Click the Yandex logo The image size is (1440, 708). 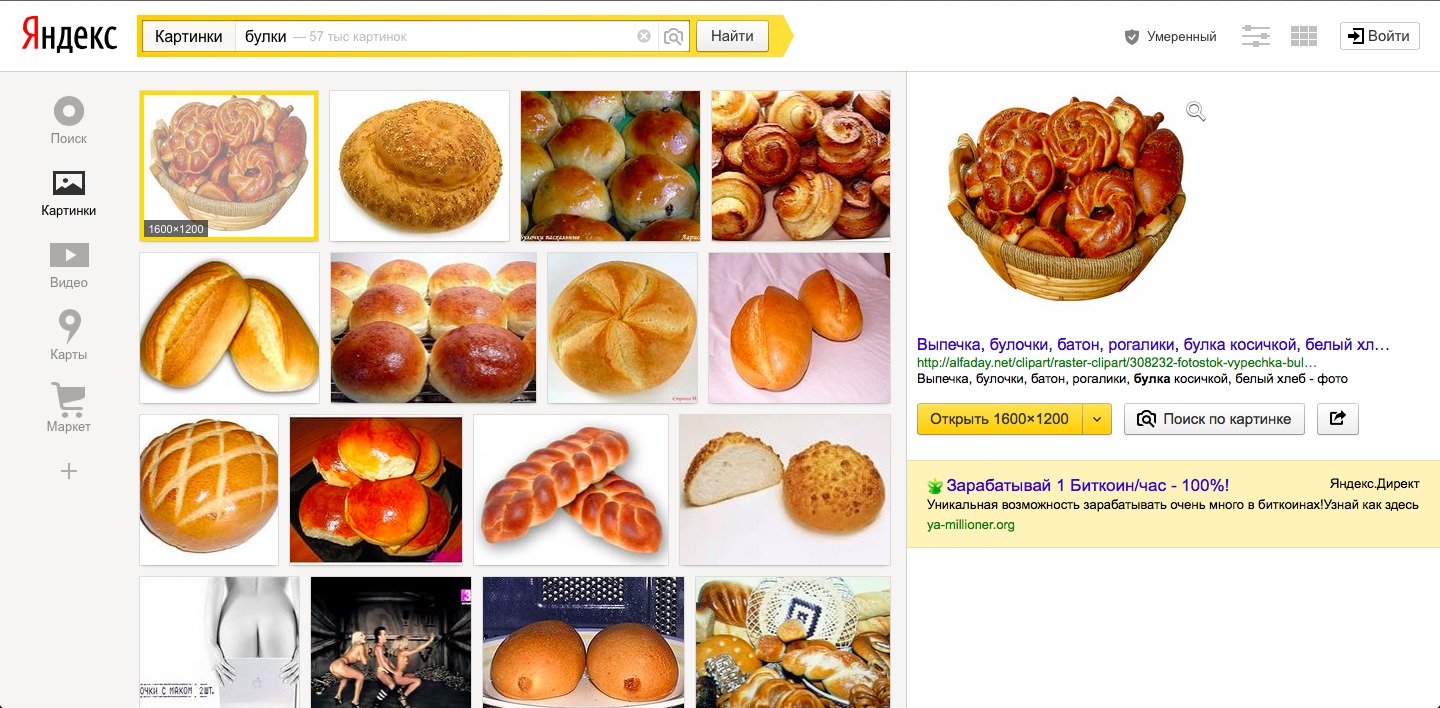point(69,36)
